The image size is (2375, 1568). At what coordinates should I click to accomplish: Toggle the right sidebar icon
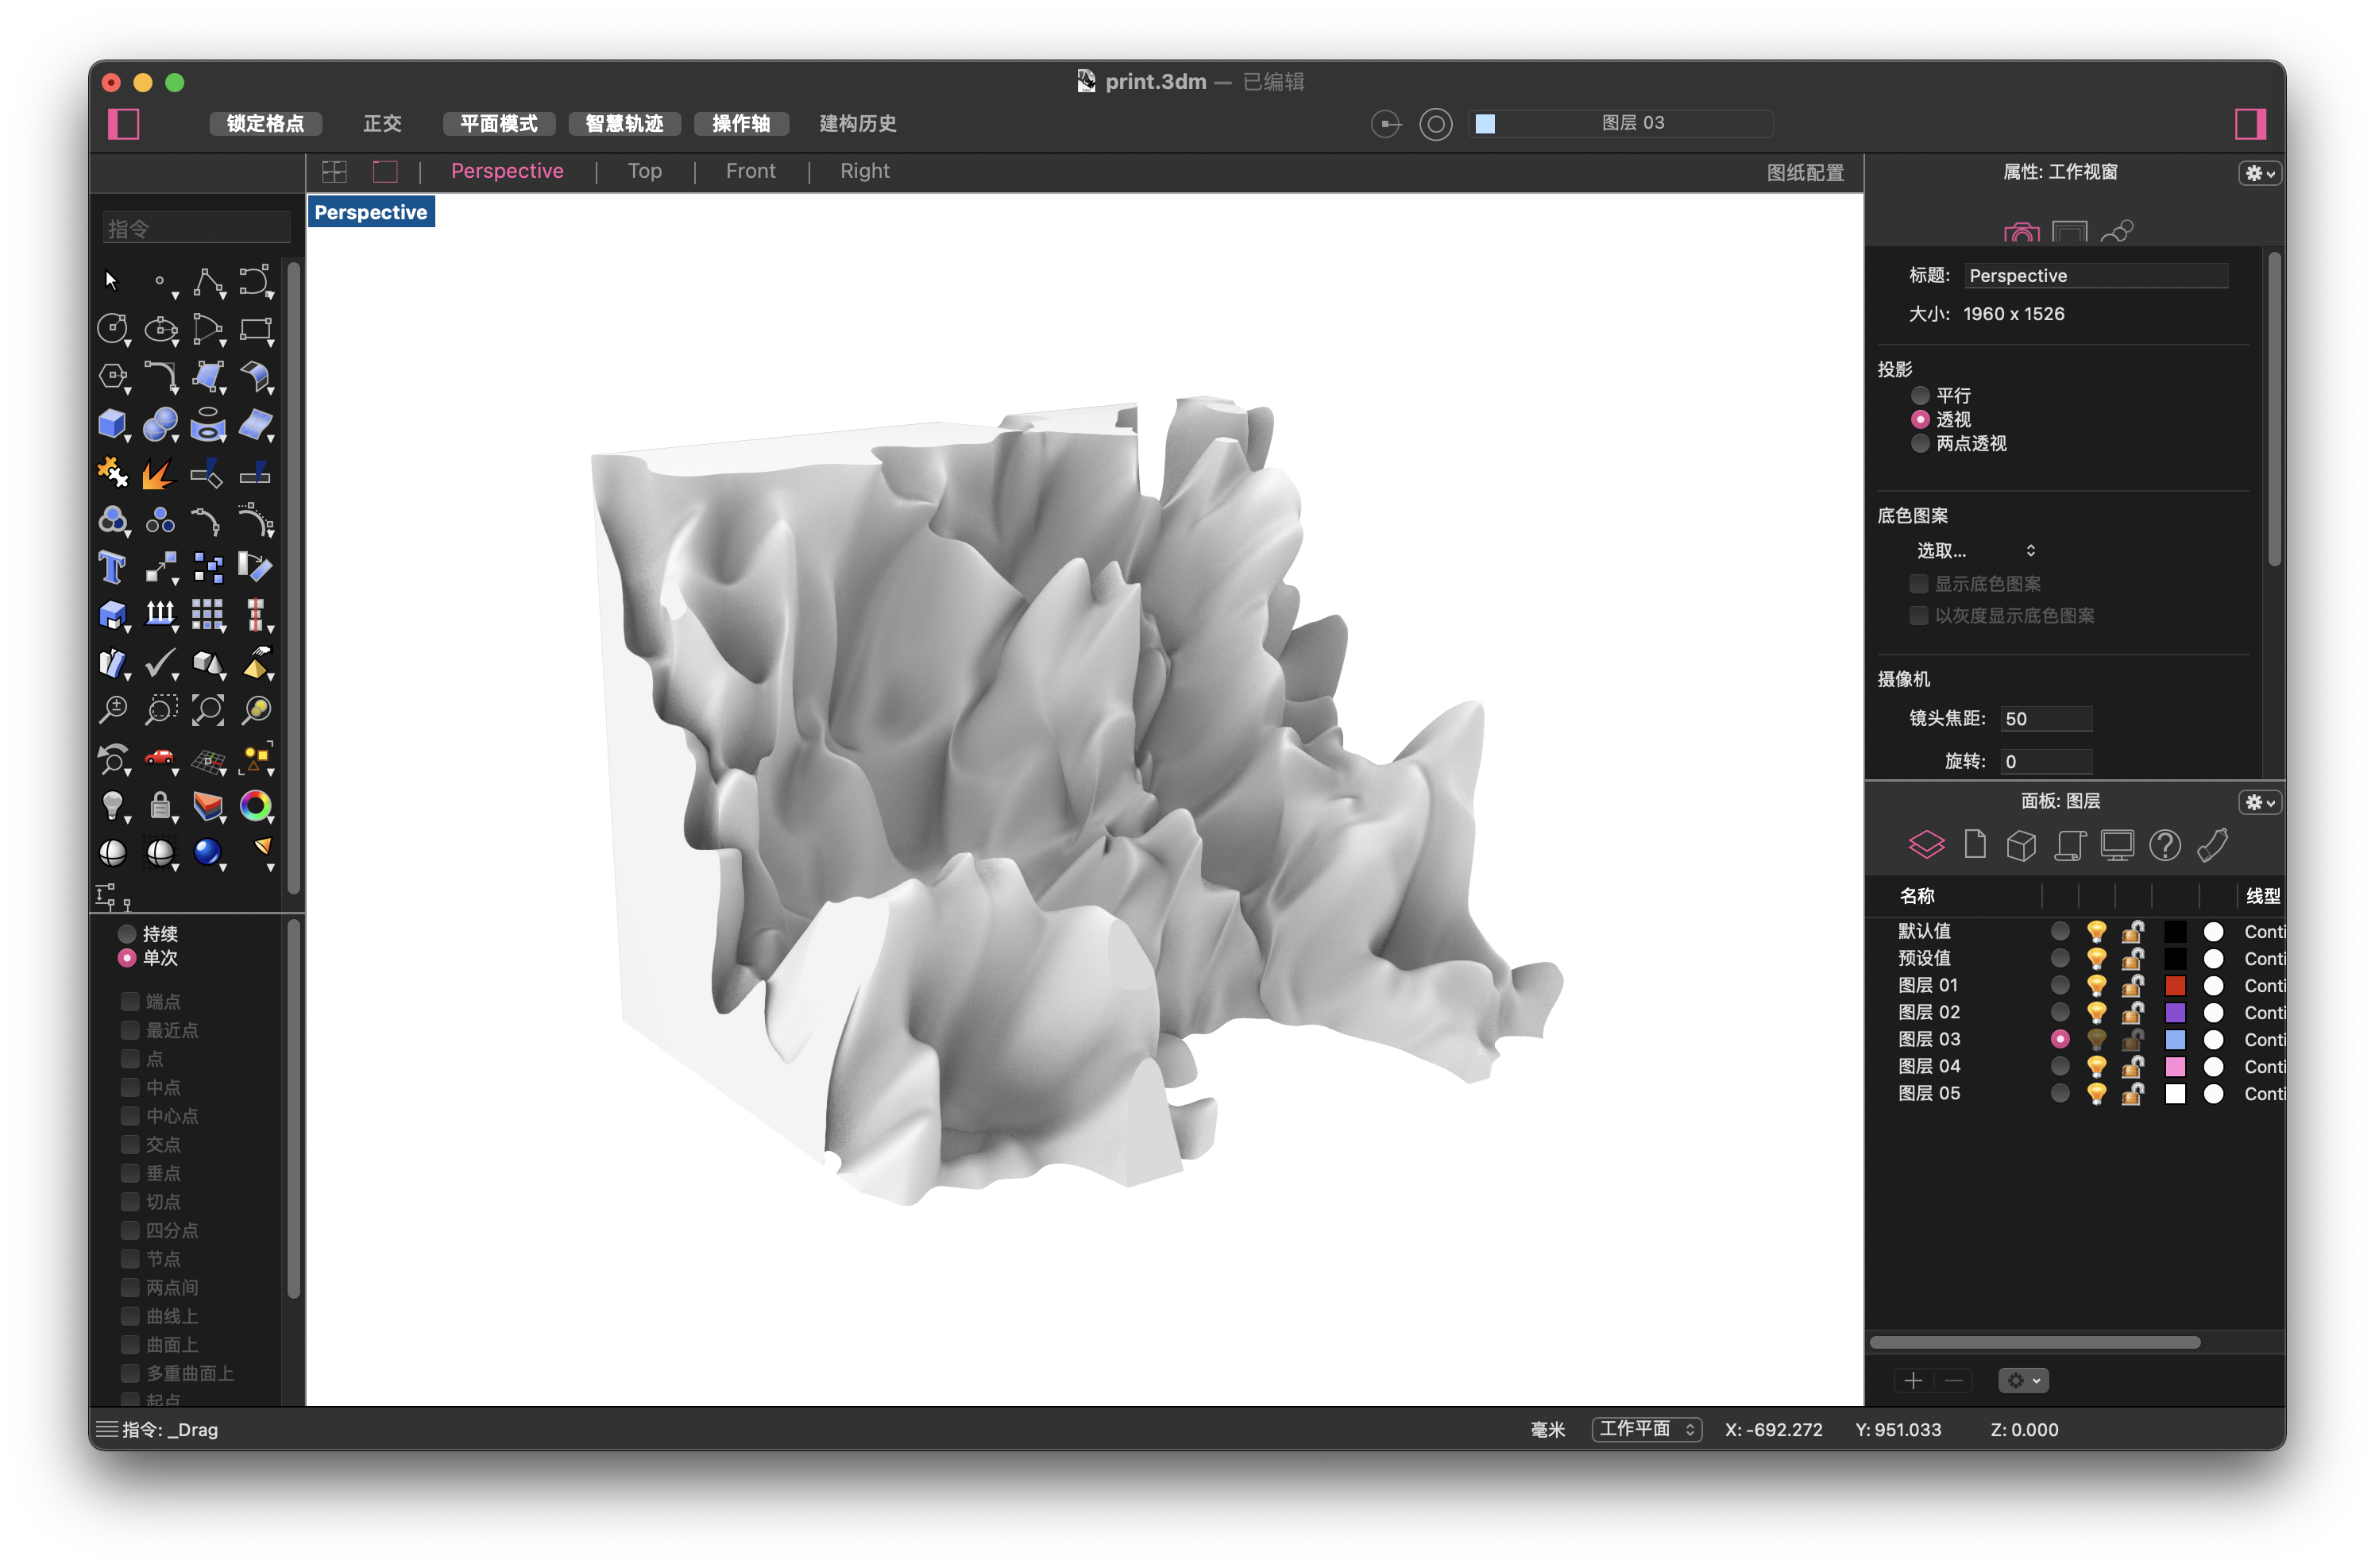pos(2250,124)
